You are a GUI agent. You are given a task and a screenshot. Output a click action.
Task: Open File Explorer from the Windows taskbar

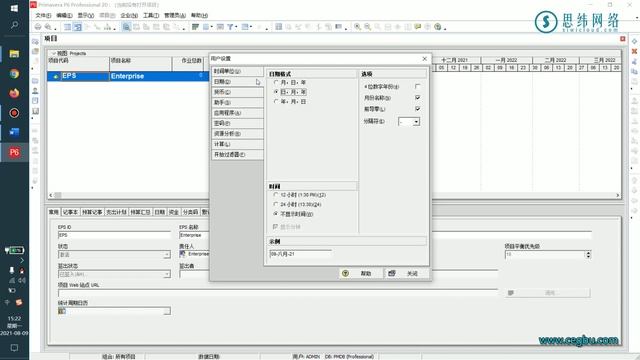coord(14,54)
